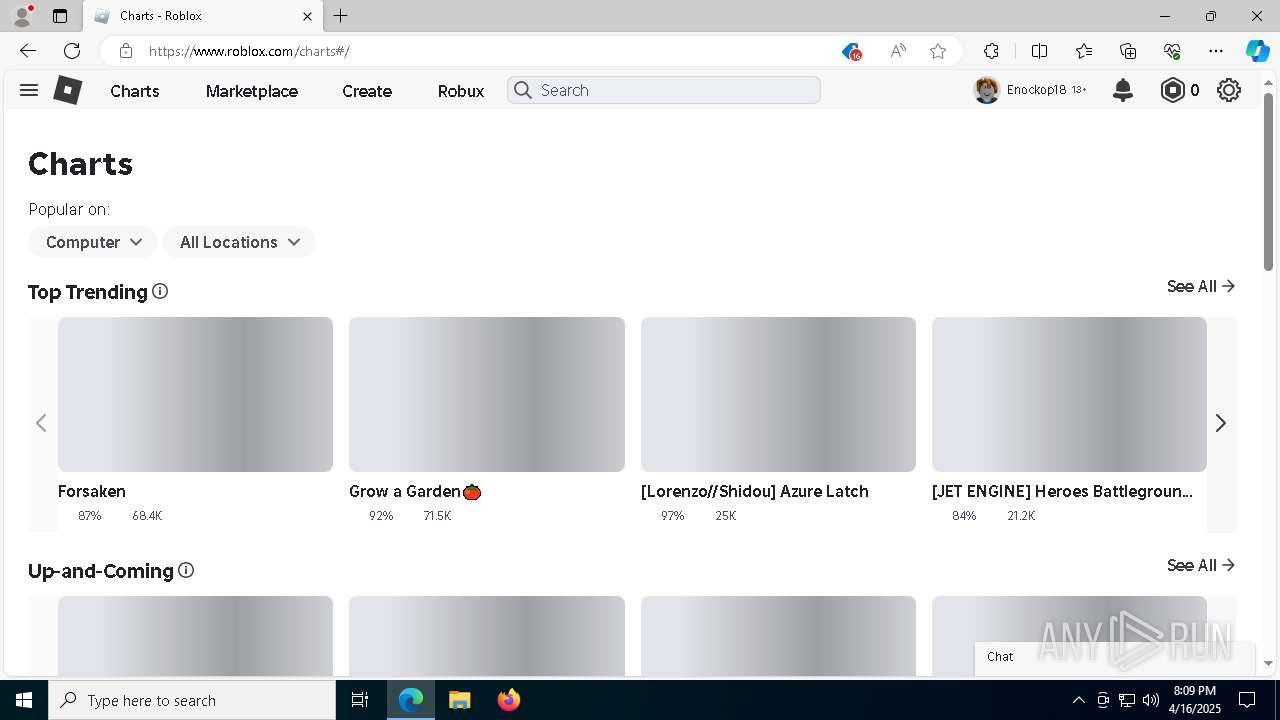Image resolution: width=1280 pixels, height=720 pixels.
Task: Open the Heroes Battlegrounds thumbnail
Action: (1069, 394)
